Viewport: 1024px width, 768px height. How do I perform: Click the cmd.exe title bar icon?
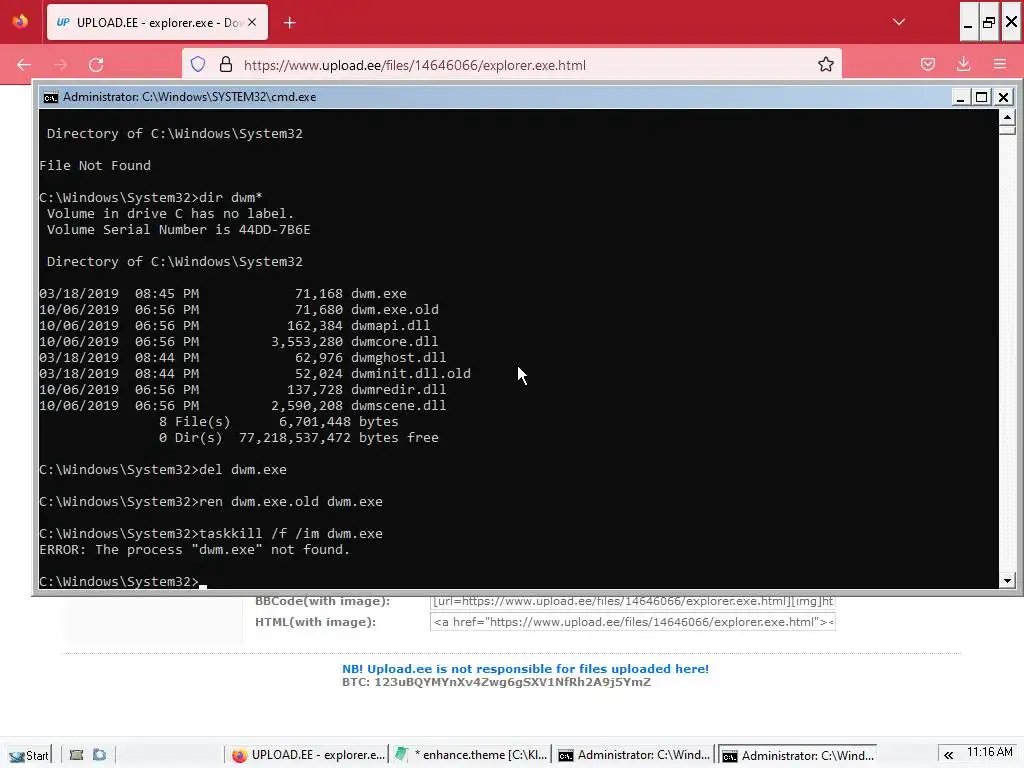(50, 97)
